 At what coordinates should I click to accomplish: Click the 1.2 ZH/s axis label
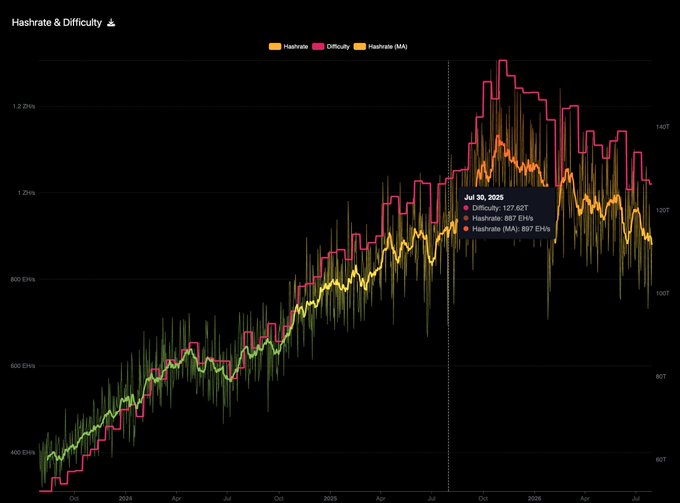(x=24, y=106)
